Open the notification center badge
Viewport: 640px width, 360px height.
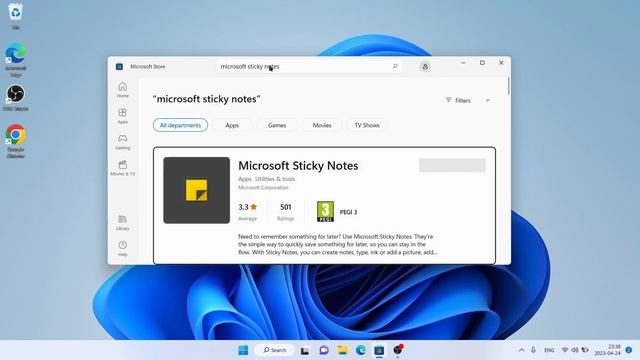629,350
